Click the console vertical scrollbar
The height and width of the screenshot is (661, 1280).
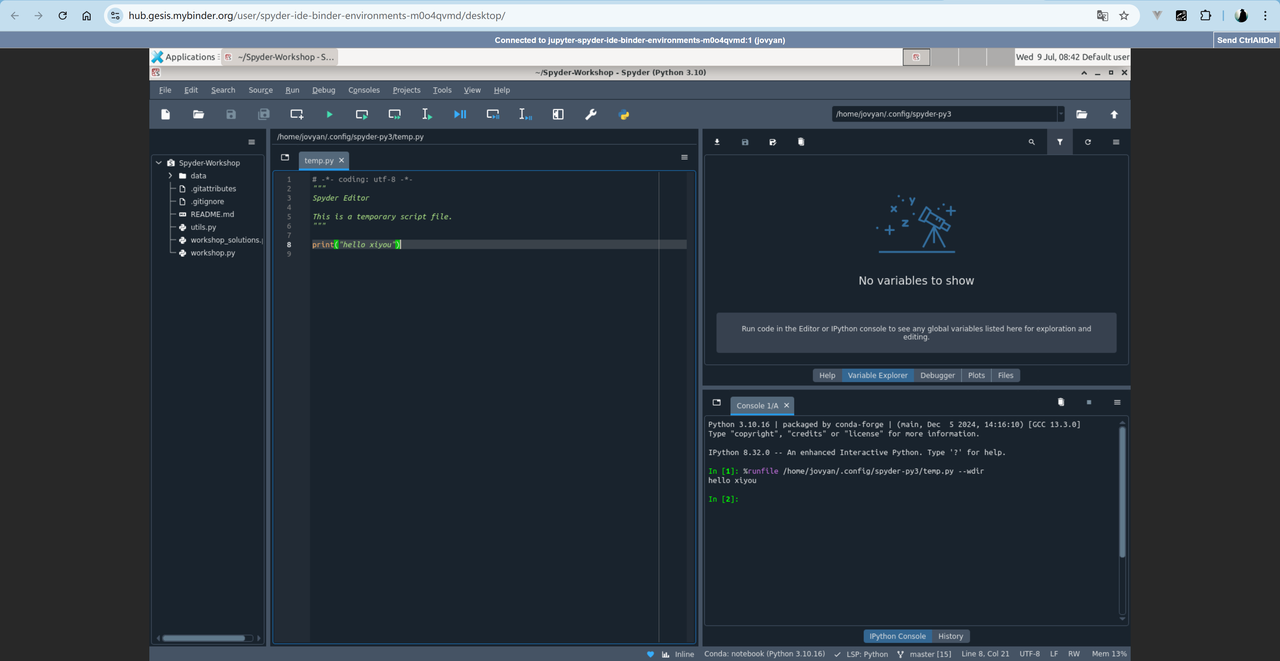click(x=1121, y=492)
